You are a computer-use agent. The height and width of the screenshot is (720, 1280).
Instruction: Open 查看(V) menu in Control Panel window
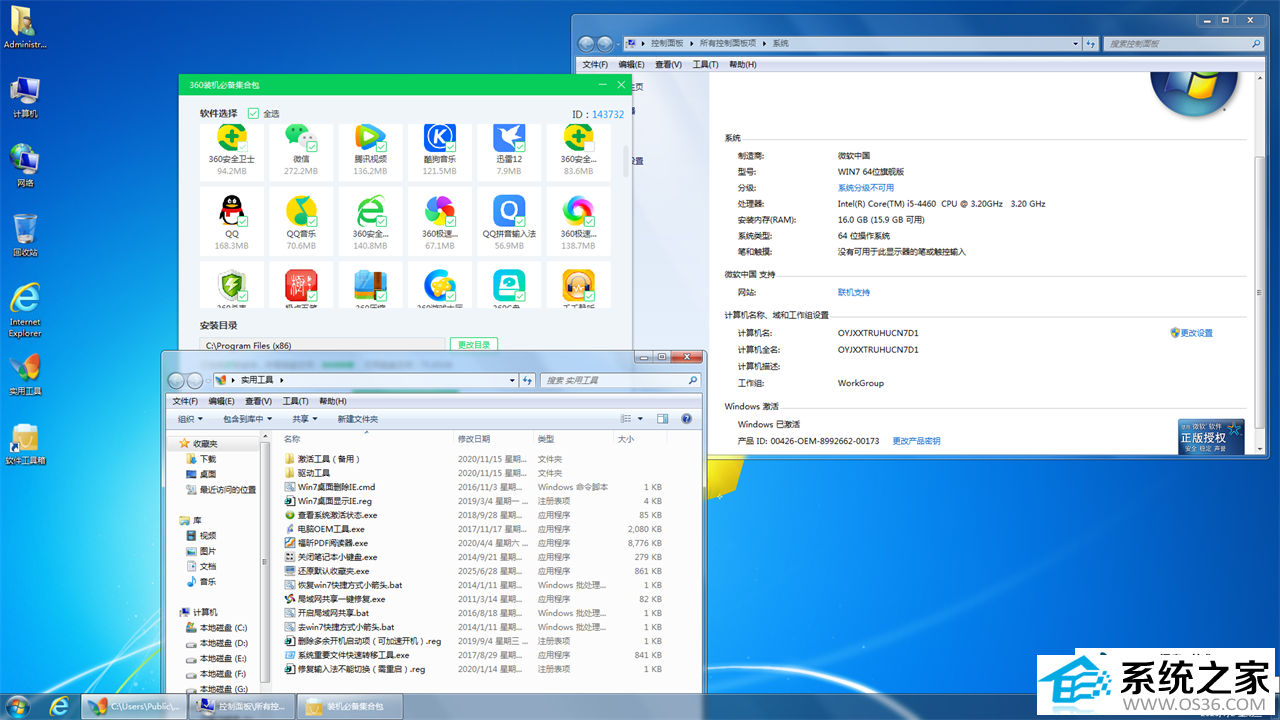pos(668,64)
